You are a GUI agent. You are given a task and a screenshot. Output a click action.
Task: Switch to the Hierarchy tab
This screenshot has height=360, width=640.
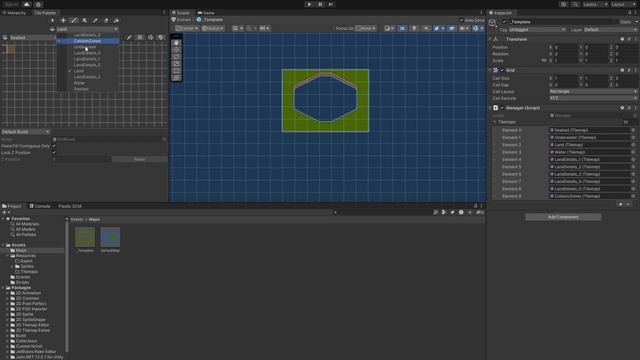pyautogui.click(x=14, y=13)
